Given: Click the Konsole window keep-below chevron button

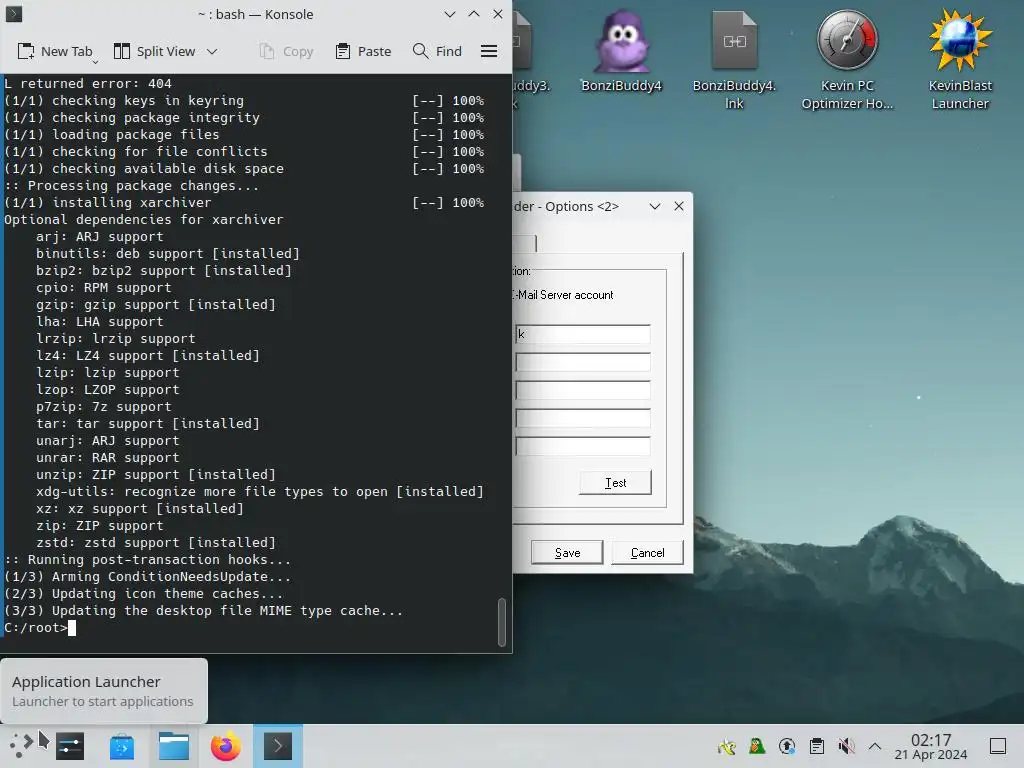Looking at the screenshot, I should (449, 14).
